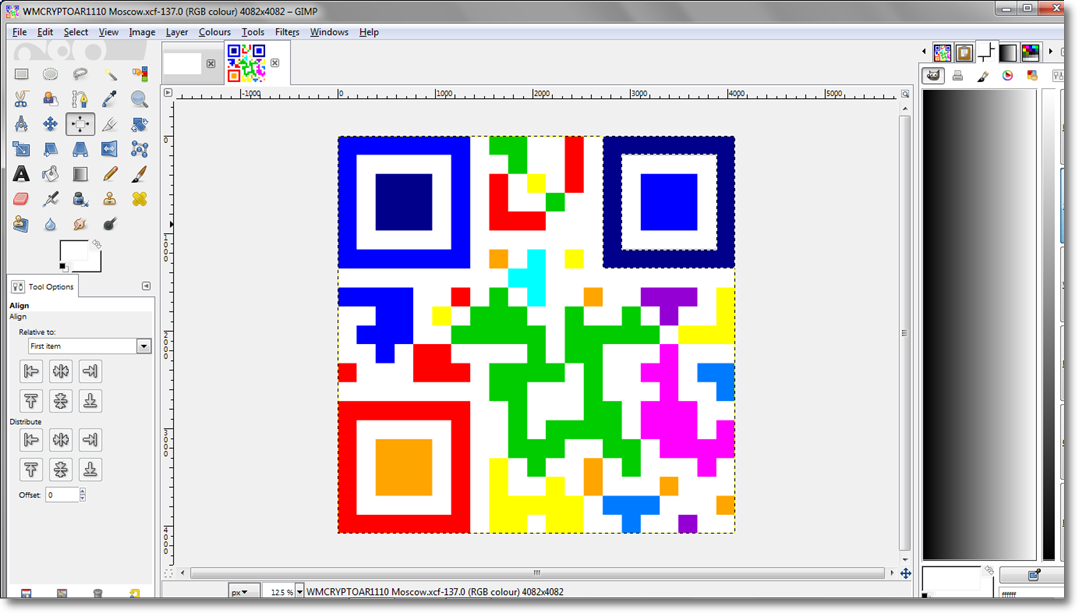1080x615 pixels.
Task: Open the Edit menu
Action: (45, 32)
